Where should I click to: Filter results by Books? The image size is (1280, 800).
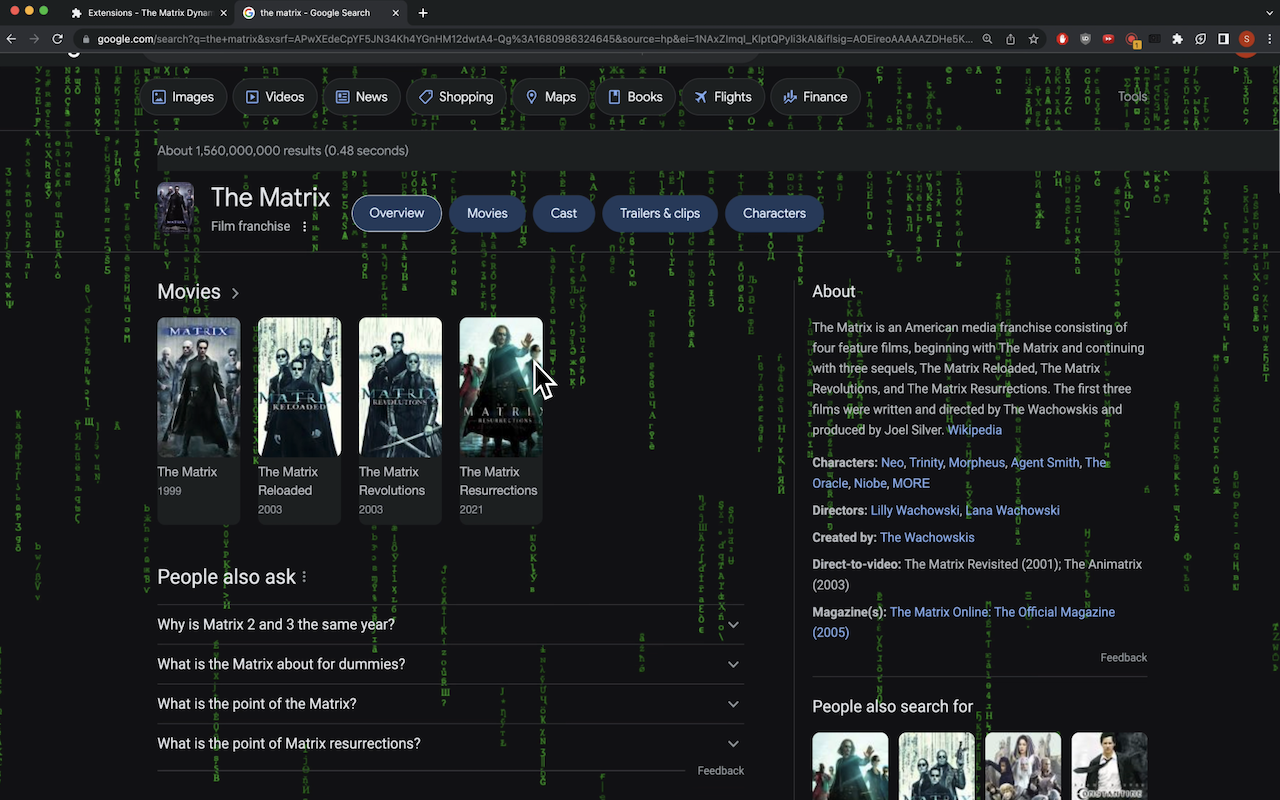635,97
